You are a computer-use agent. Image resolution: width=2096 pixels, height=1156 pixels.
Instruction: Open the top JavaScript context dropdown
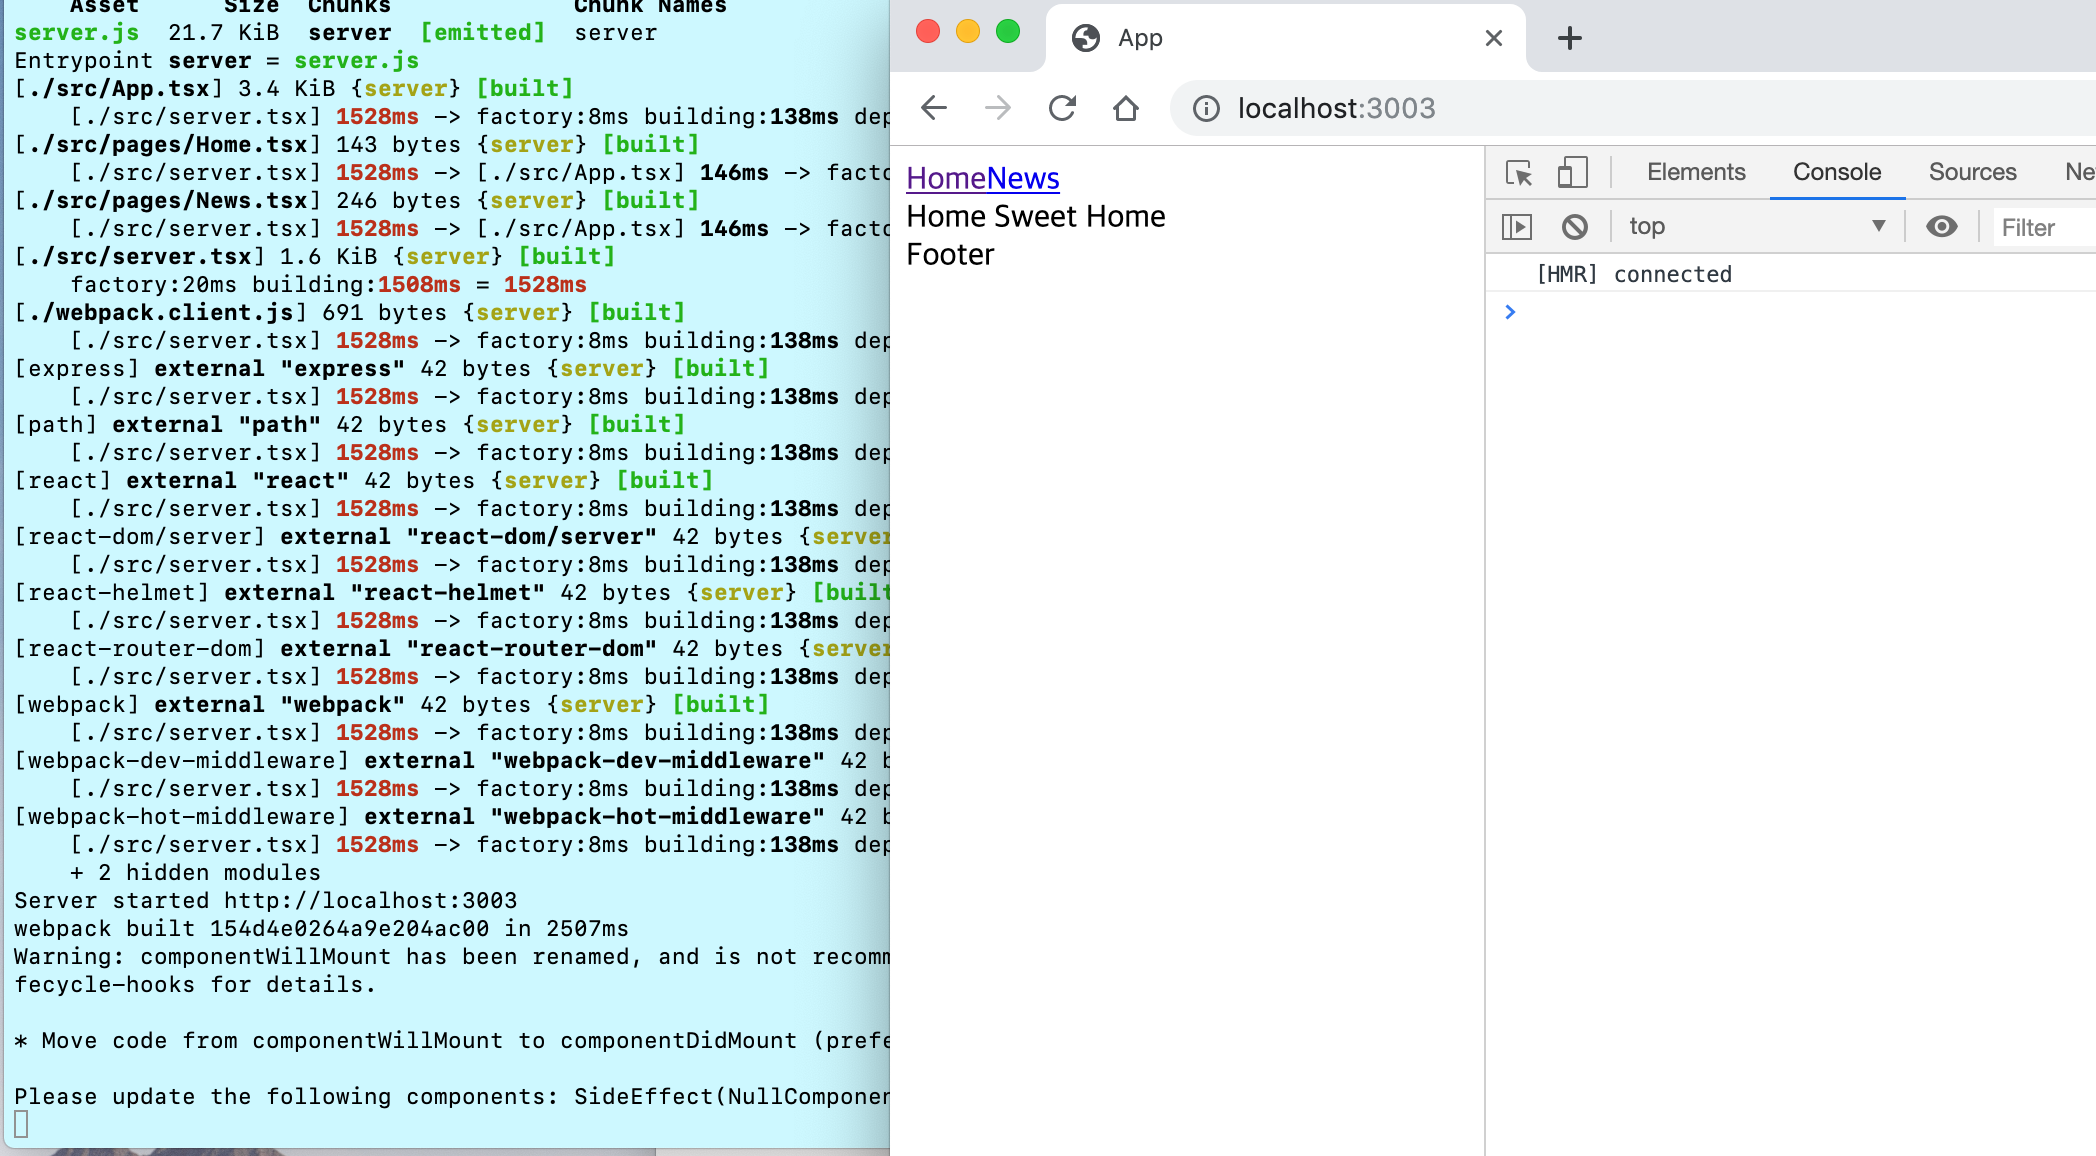1756,227
